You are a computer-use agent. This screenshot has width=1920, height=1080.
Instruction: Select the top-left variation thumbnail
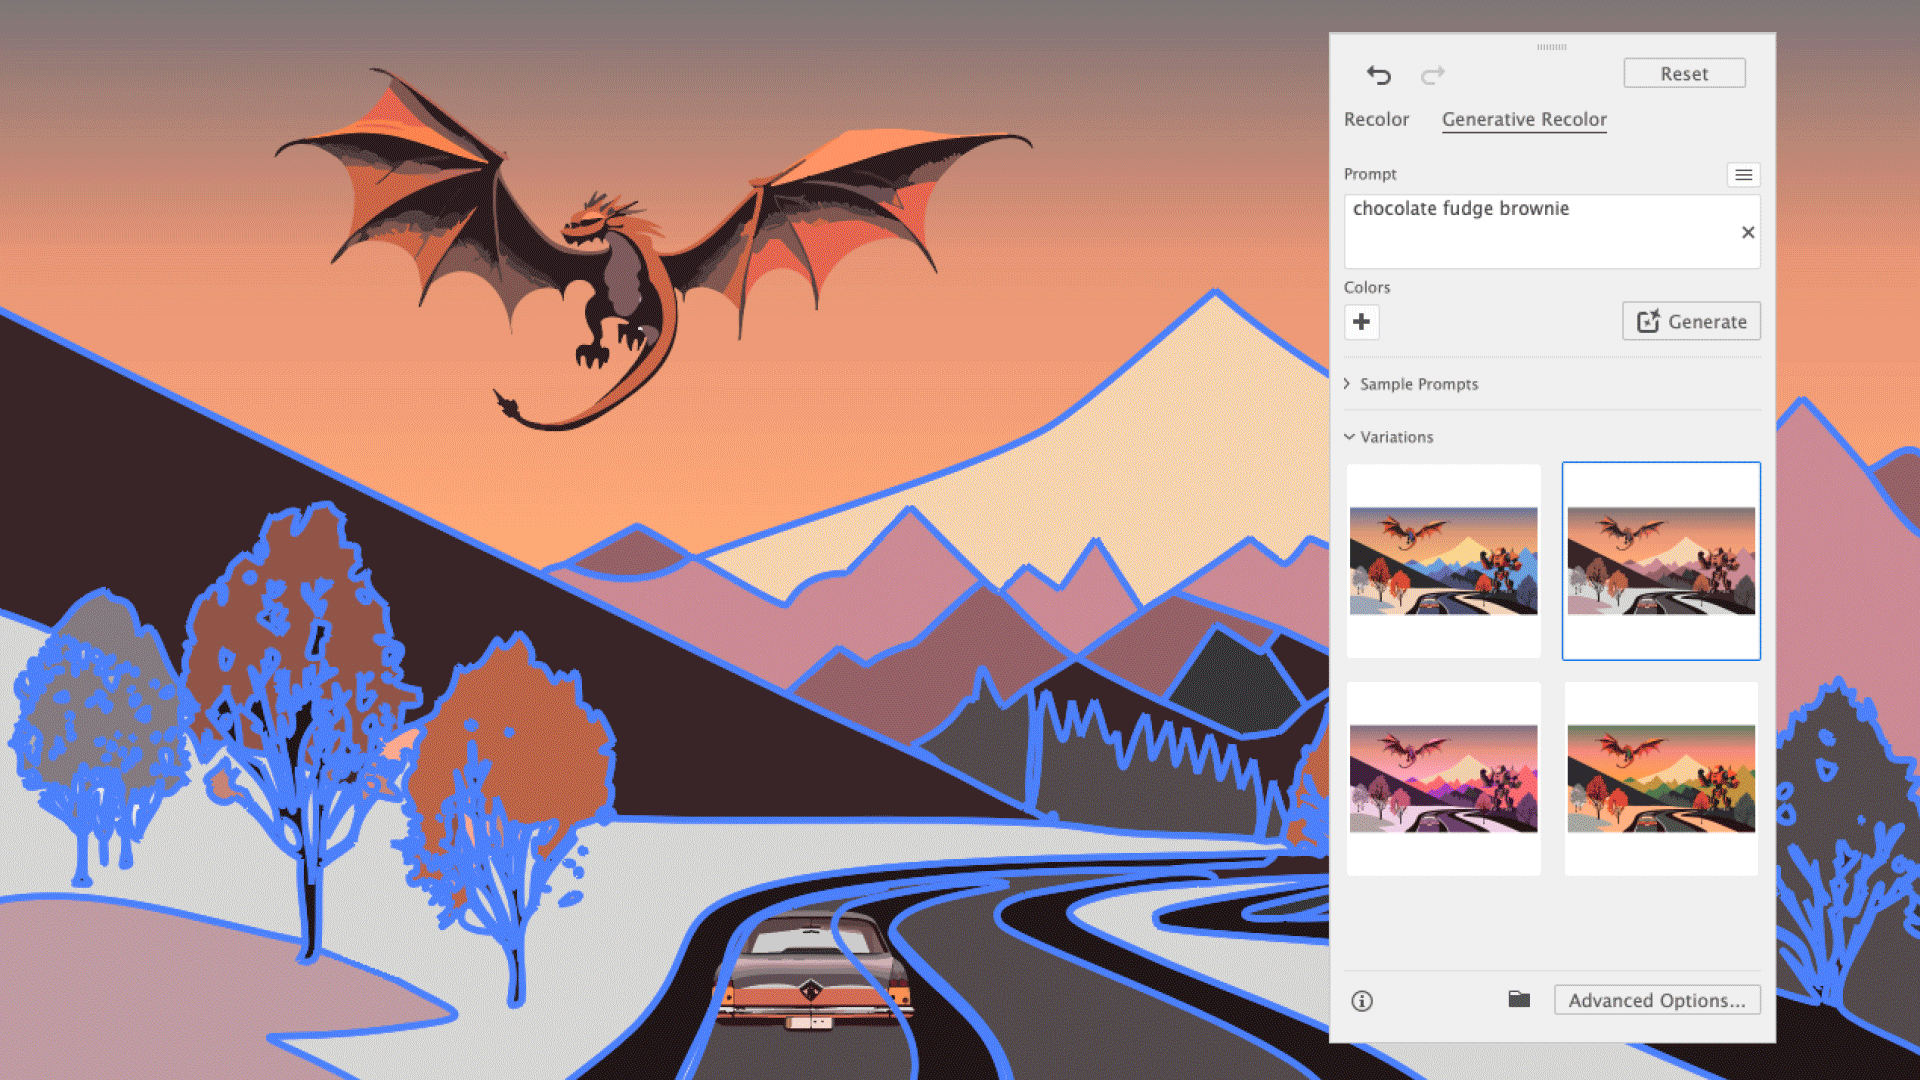pyautogui.click(x=1443, y=560)
